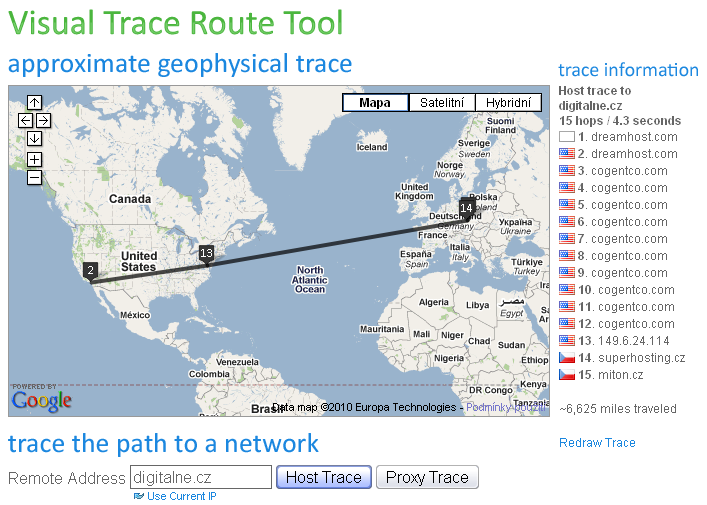Select hop 1. dreamhost.com text

click(x=628, y=137)
